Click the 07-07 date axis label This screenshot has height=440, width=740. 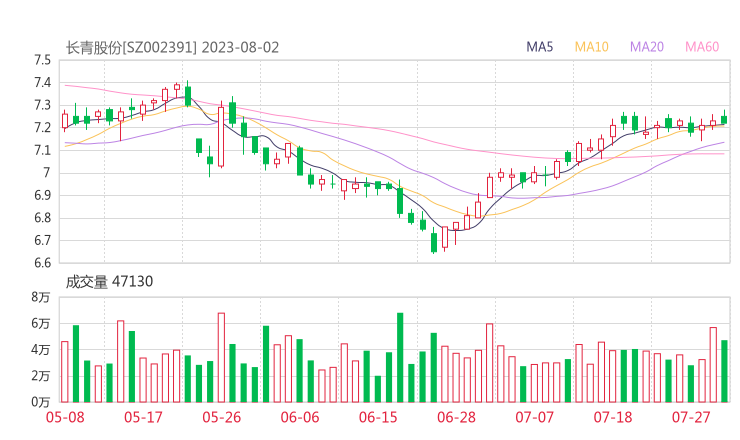point(534,417)
